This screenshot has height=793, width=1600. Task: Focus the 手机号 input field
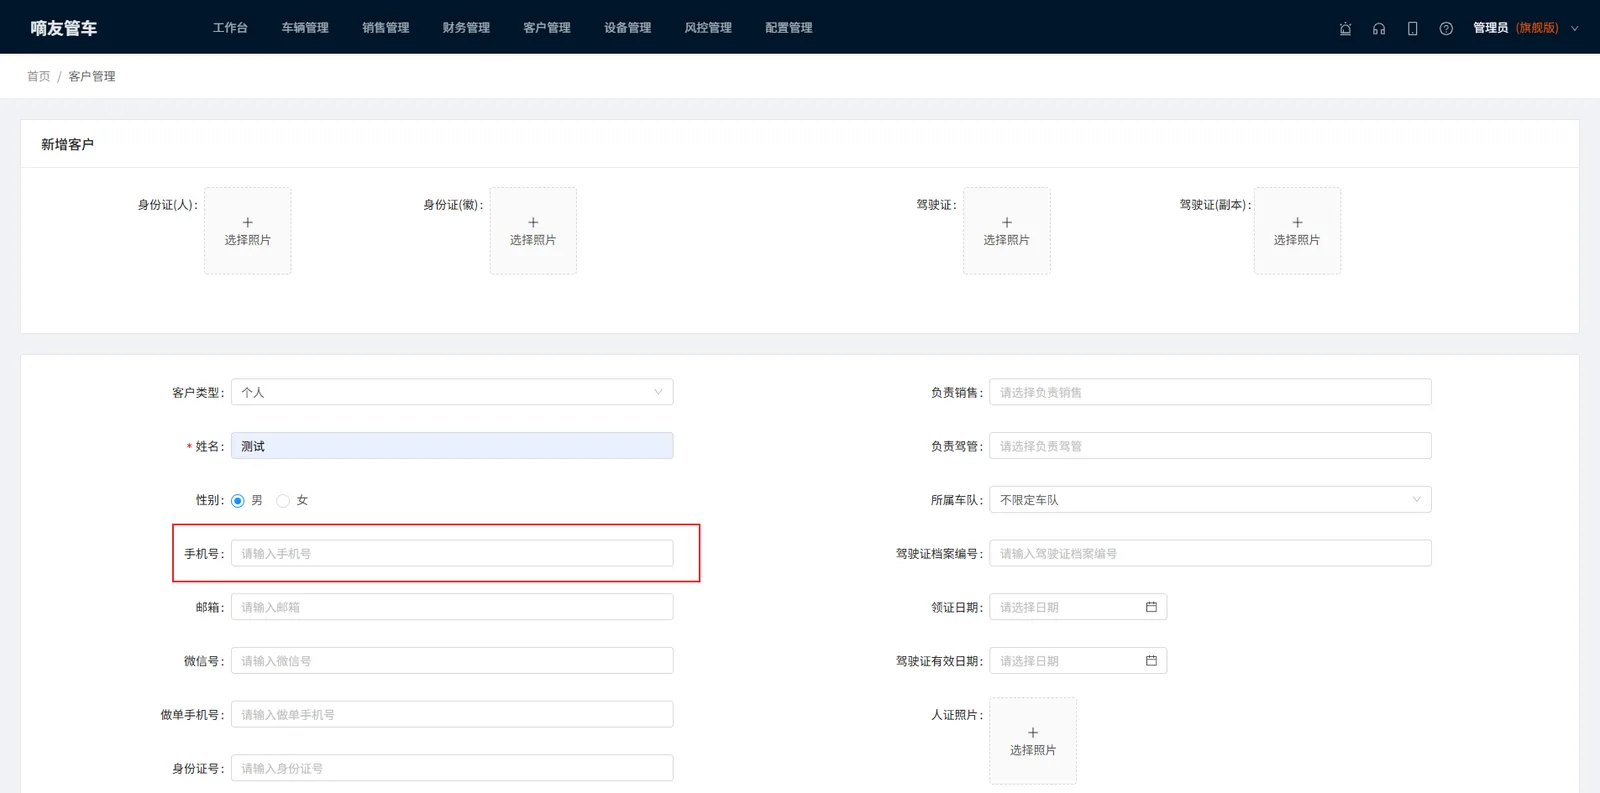pyautogui.click(x=452, y=553)
